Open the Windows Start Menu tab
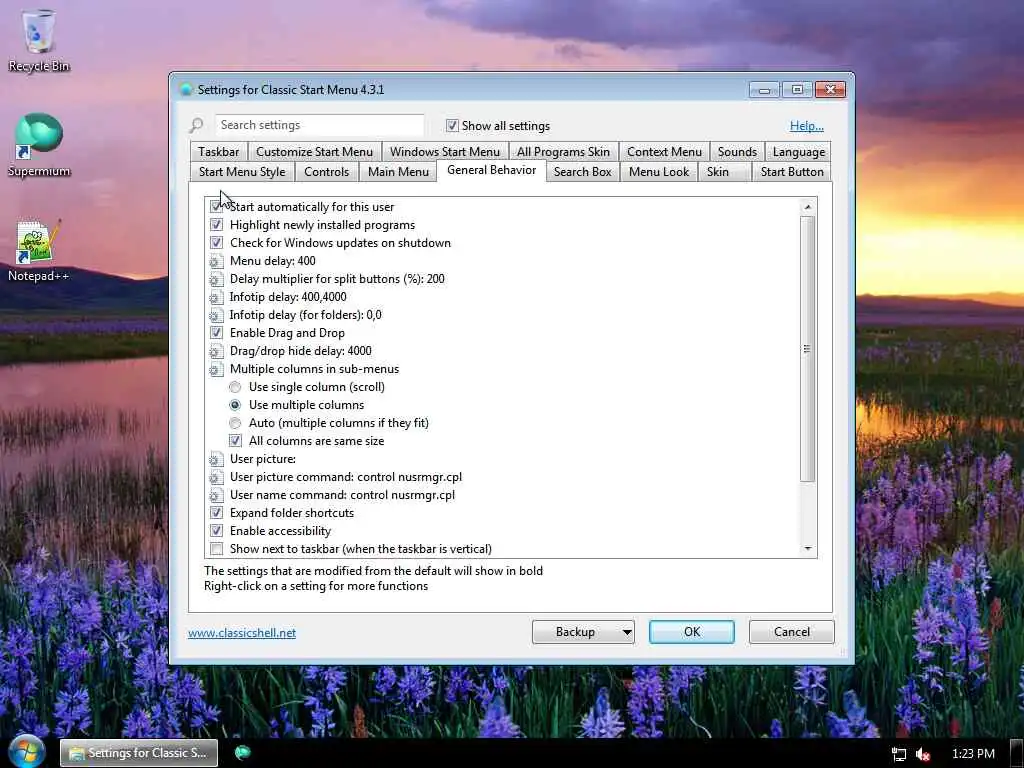The height and width of the screenshot is (768, 1024). tap(445, 152)
